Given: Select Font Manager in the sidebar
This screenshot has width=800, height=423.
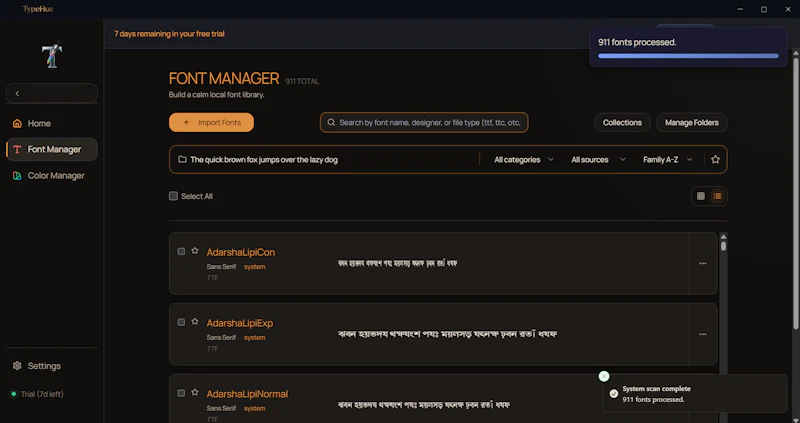Looking at the screenshot, I should tap(52, 150).
